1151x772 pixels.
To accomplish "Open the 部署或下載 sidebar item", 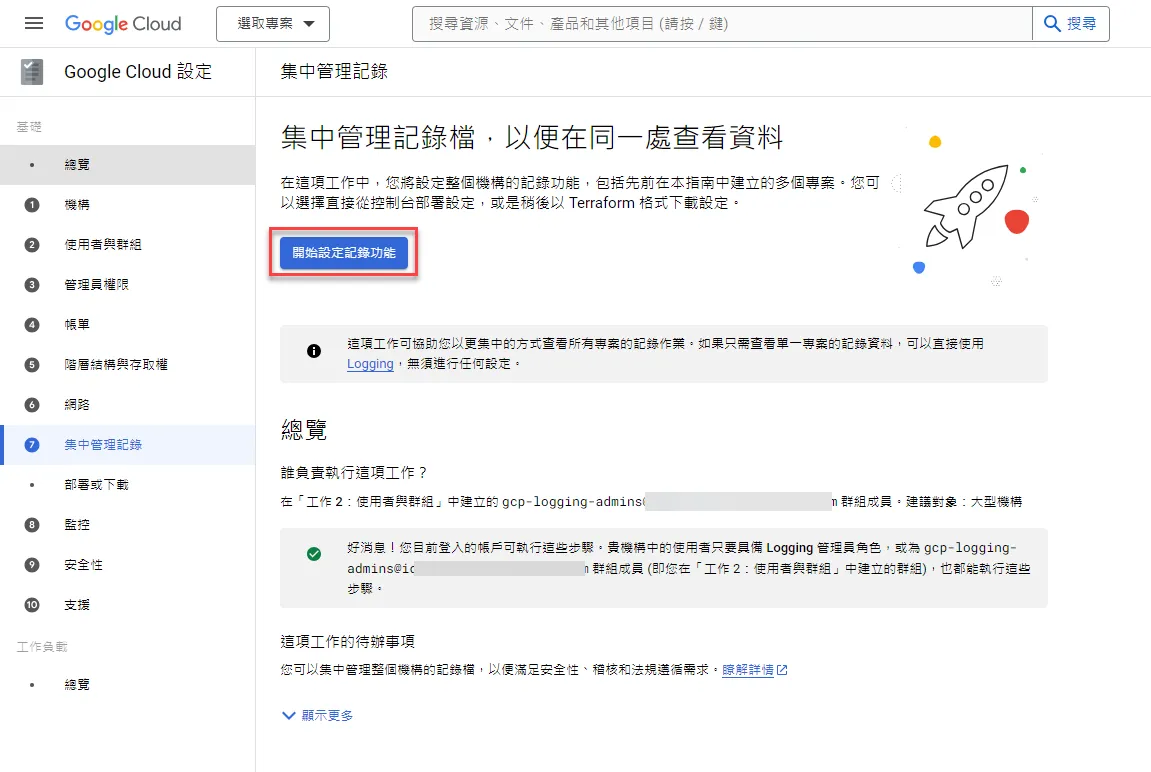I will coord(128,484).
